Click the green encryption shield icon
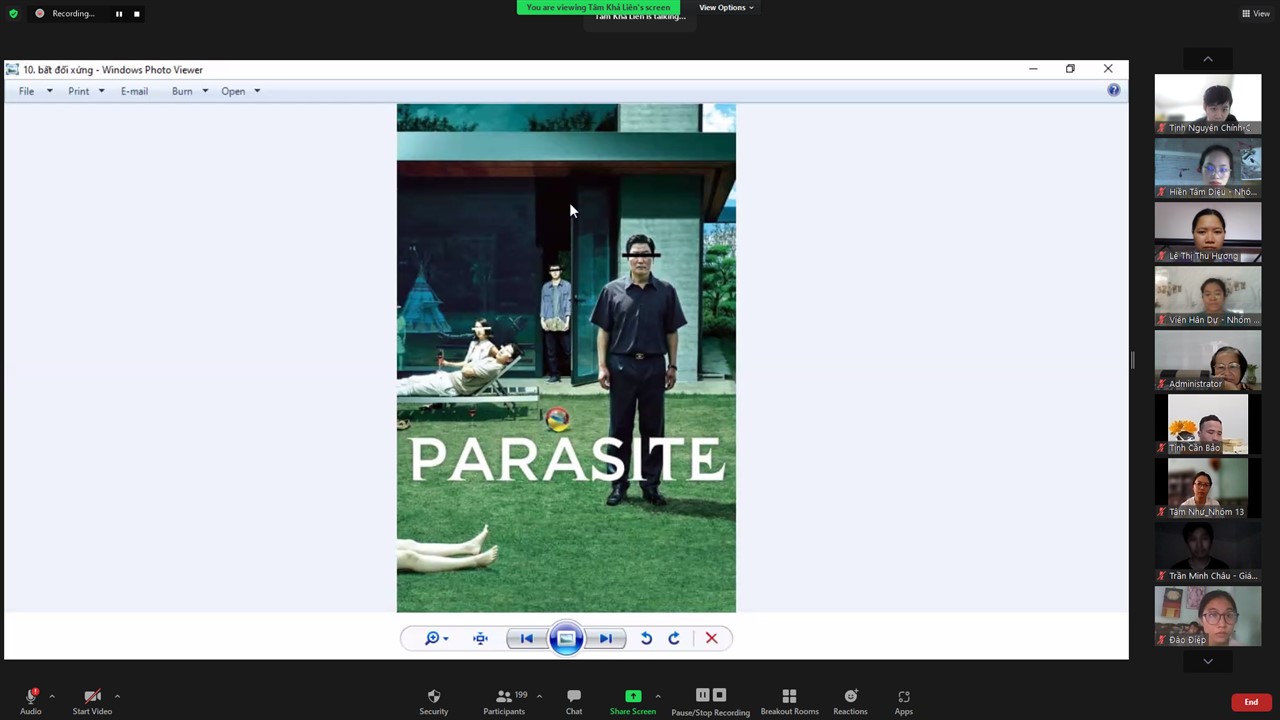The height and width of the screenshot is (720, 1280). pyautogui.click(x=13, y=14)
